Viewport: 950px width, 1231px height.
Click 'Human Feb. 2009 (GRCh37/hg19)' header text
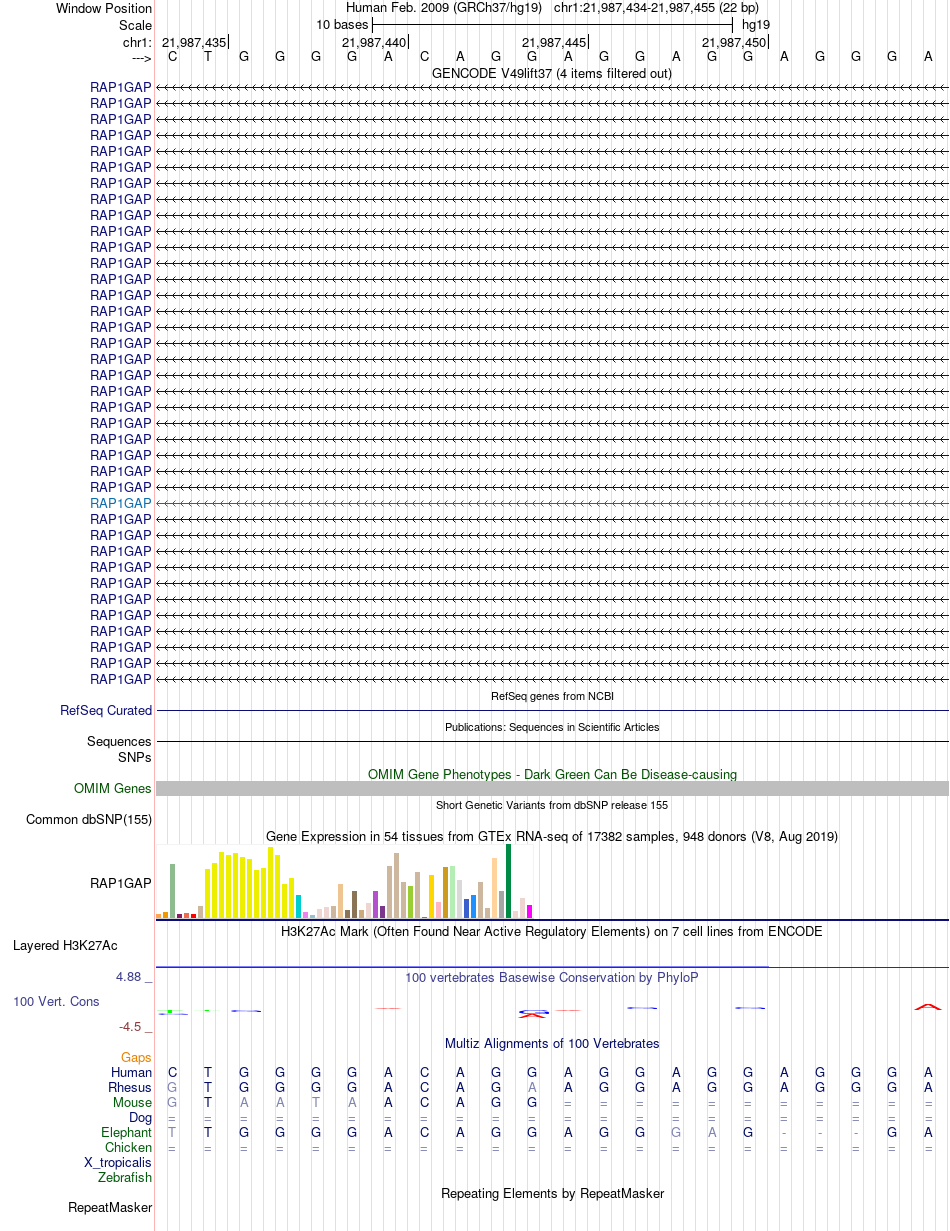point(443,8)
